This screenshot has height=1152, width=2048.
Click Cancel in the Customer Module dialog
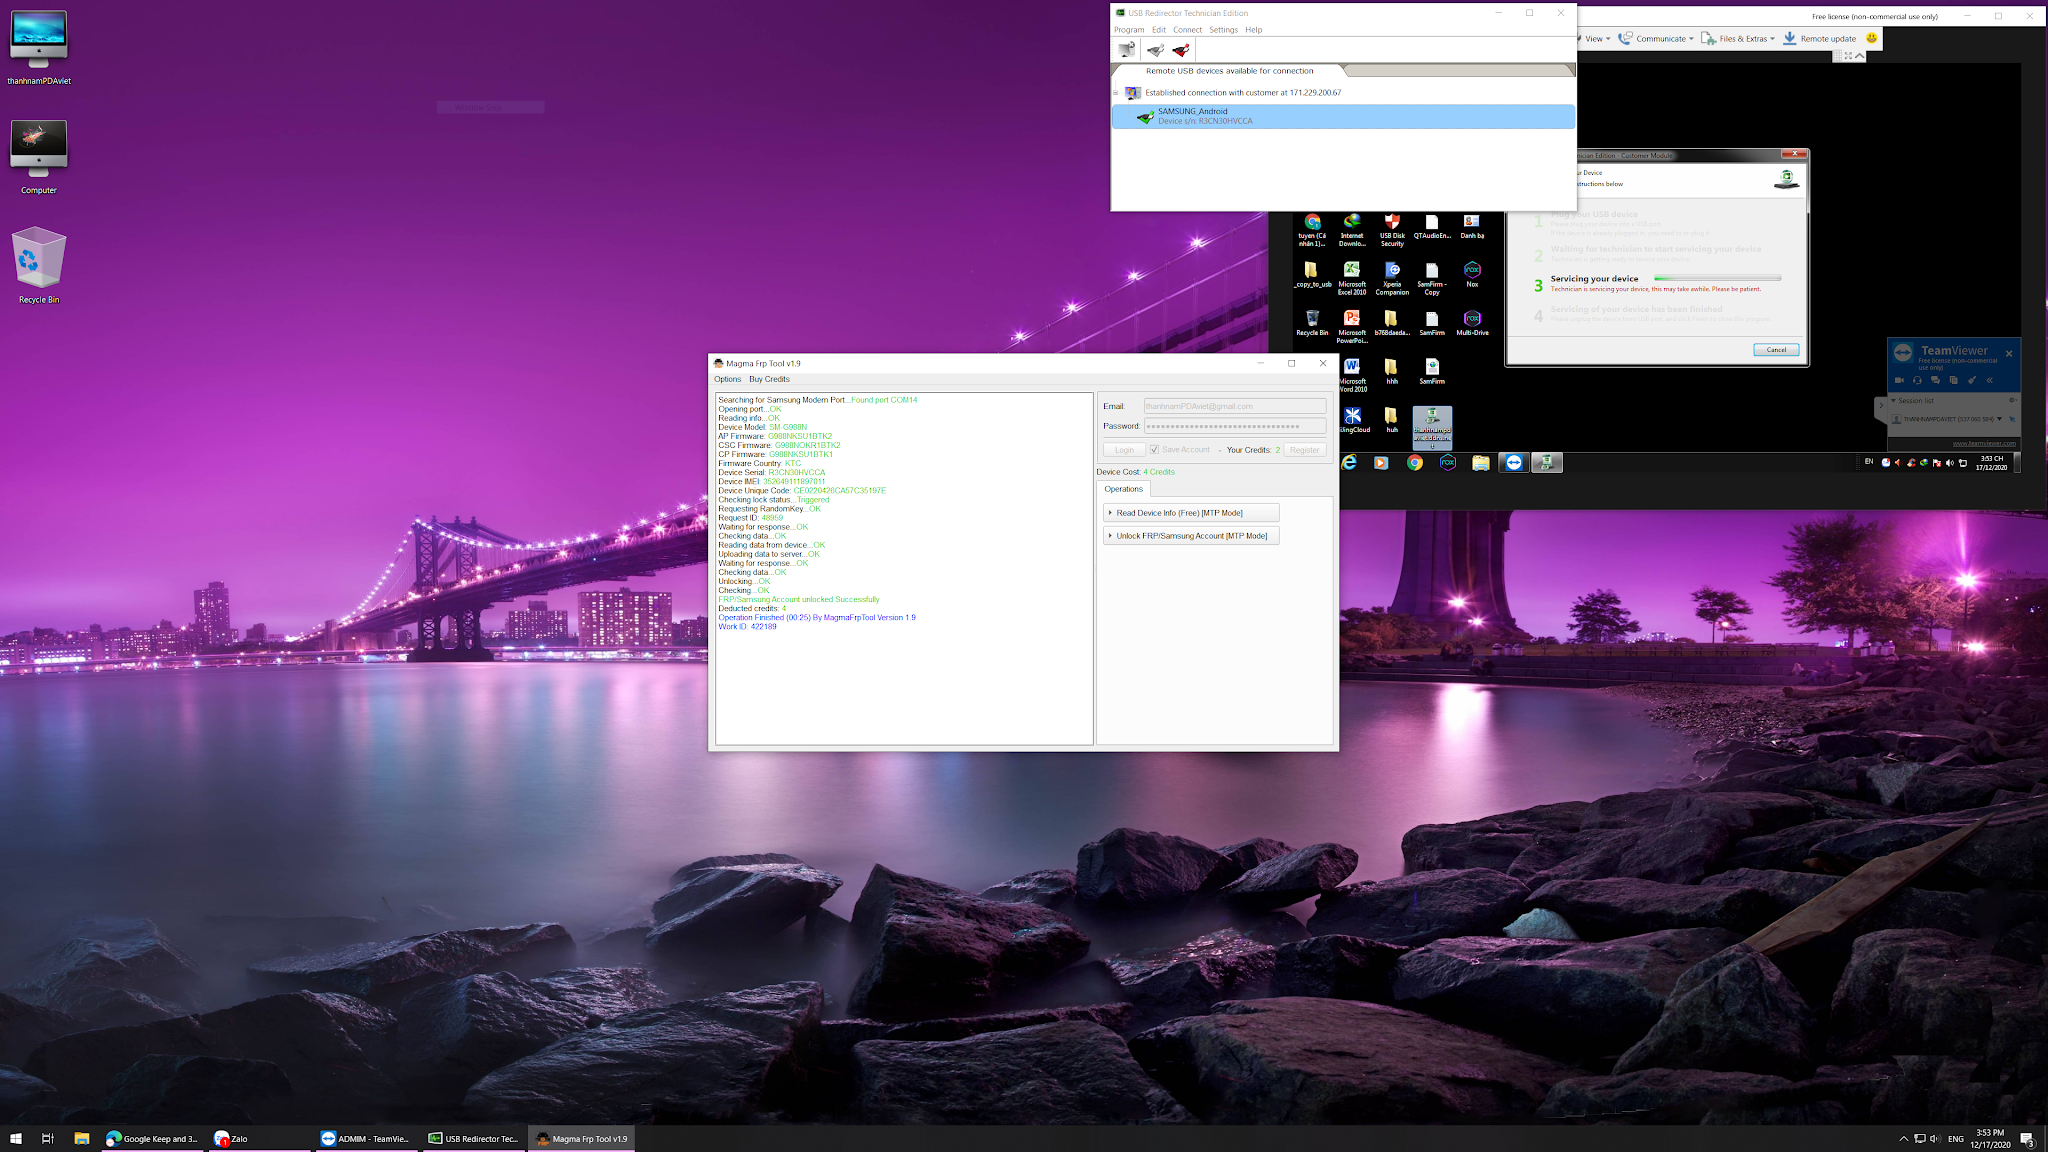(x=1776, y=350)
